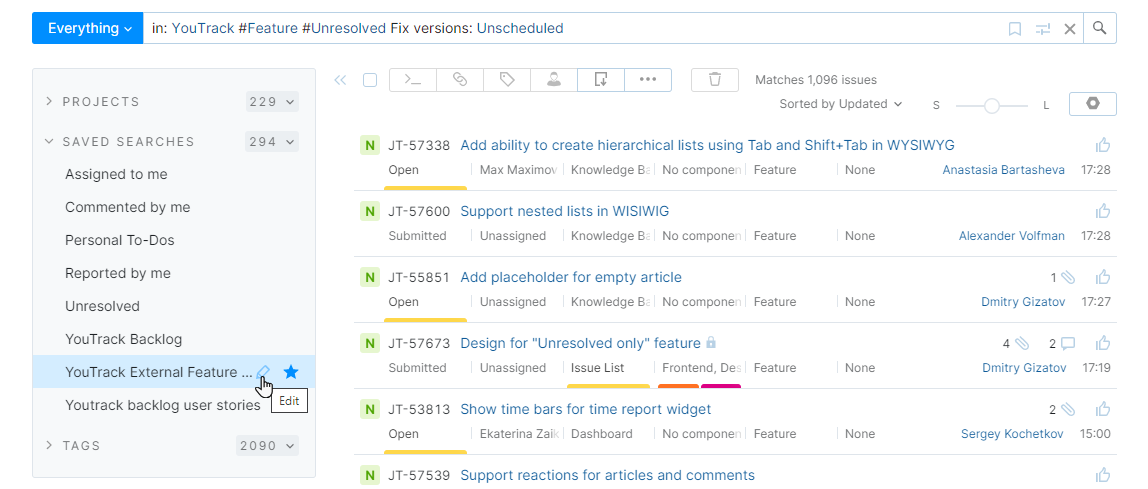The height and width of the screenshot is (489, 1148).
Task: Select the Assigned to me saved search
Action: click(x=116, y=174)
